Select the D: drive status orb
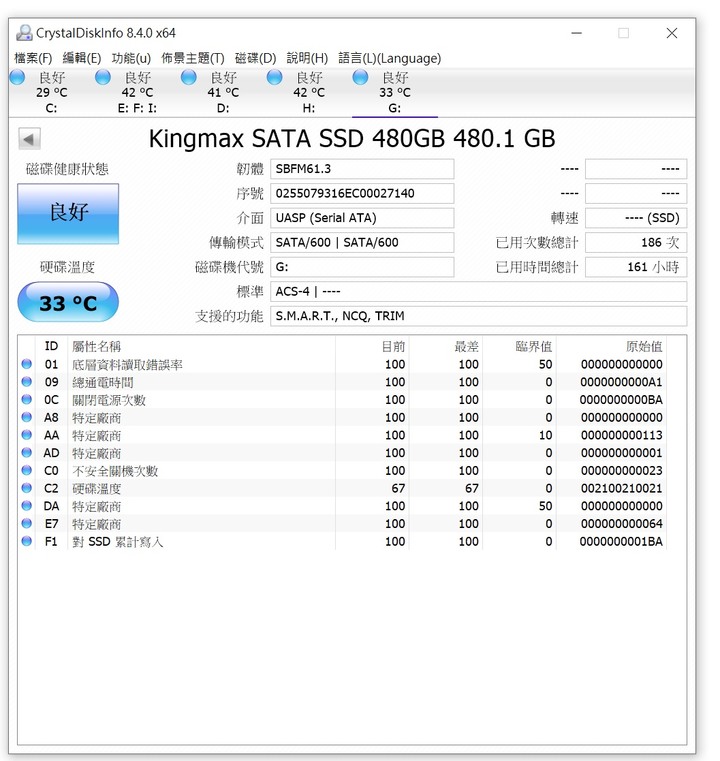 click(189, 77)
